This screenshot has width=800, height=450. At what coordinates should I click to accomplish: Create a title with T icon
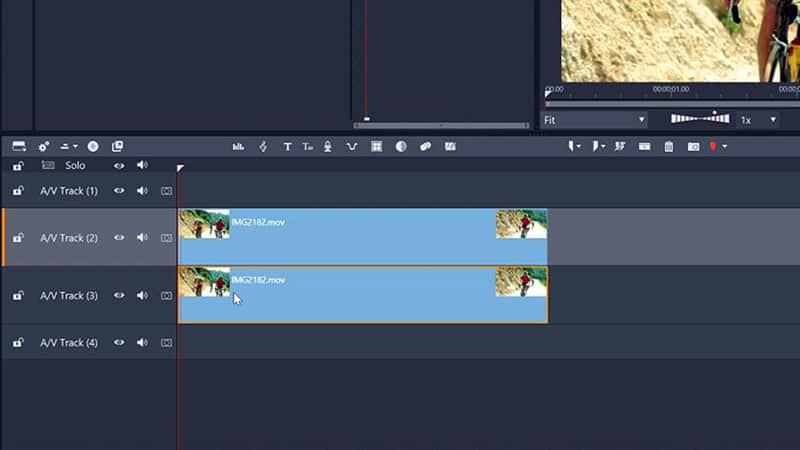point(287,147)
